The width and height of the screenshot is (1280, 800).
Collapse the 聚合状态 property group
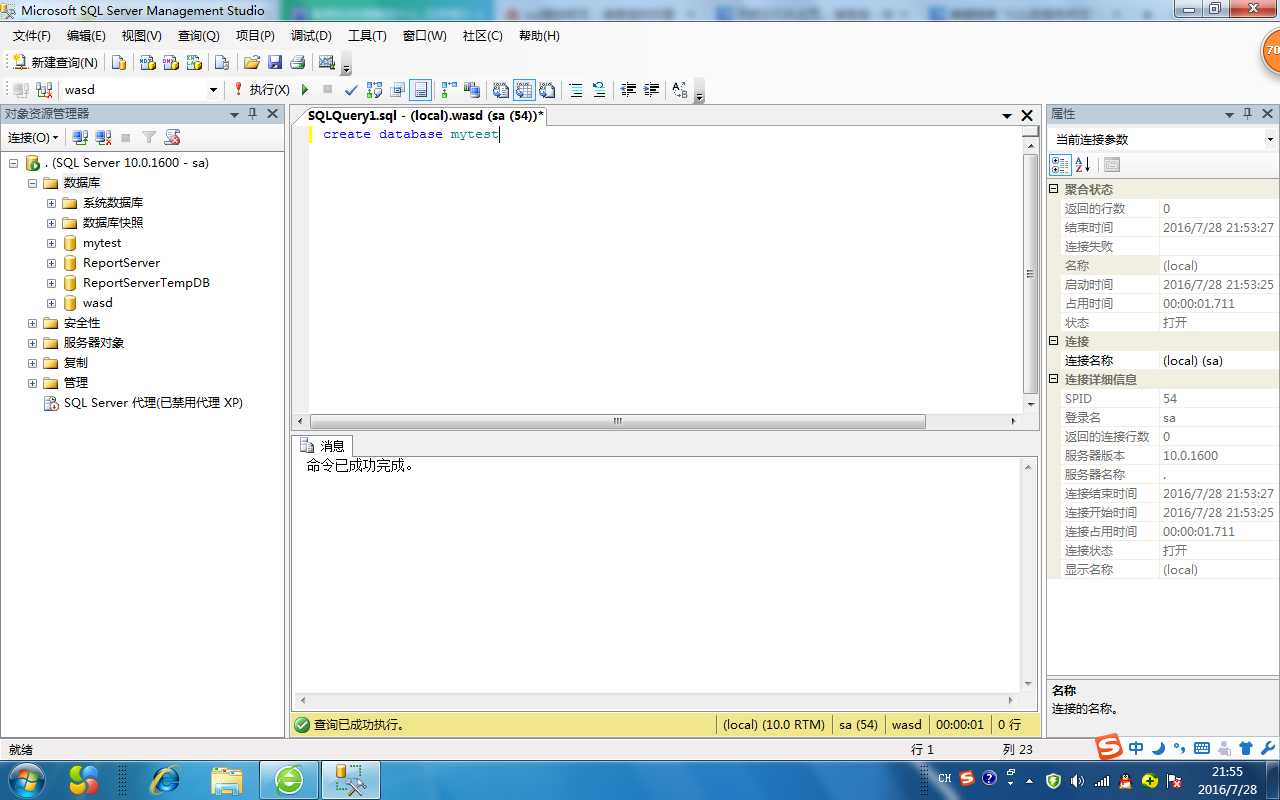coord(1053,189)
